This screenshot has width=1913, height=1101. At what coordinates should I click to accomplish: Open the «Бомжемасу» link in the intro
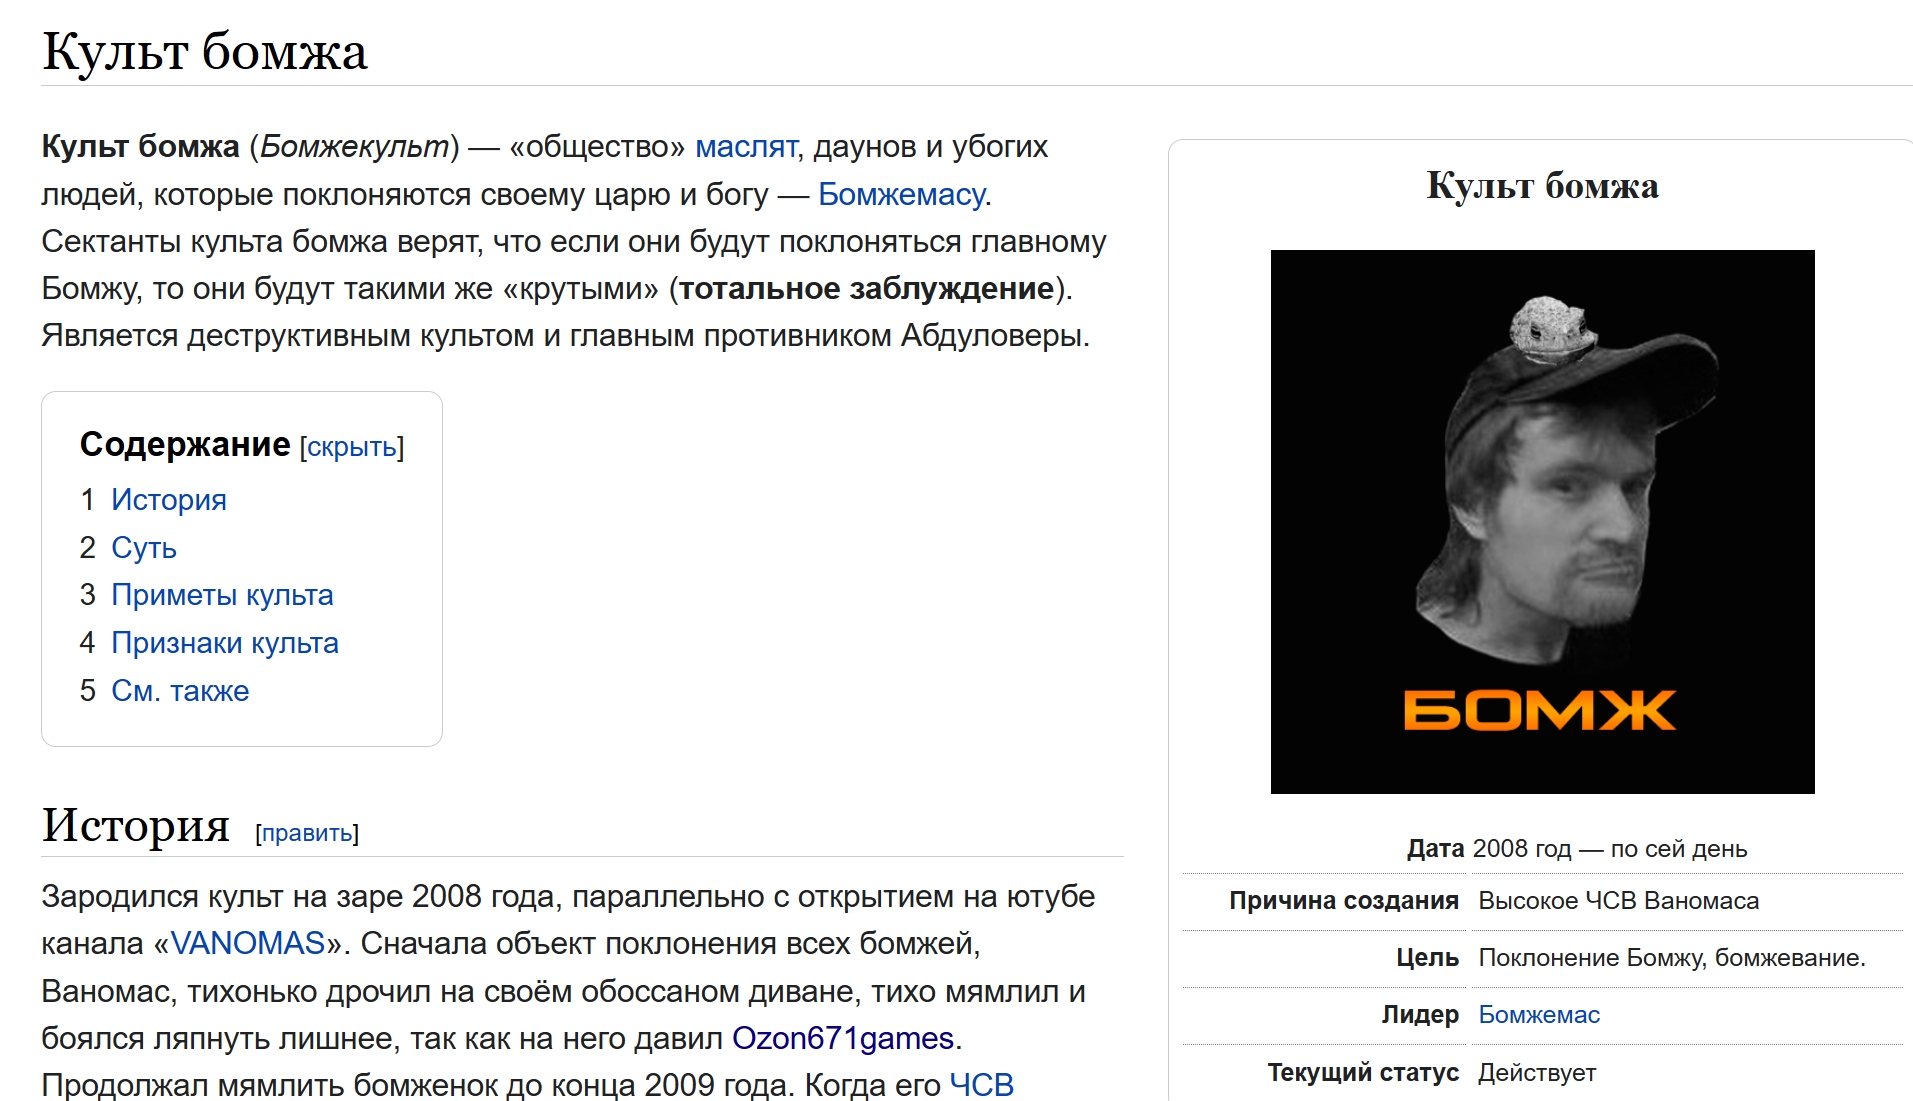[x=902, y=194]
